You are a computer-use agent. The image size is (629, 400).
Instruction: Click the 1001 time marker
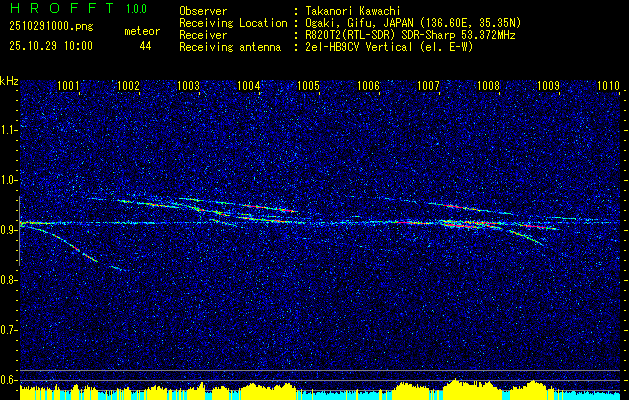click(x=68, y=86)
